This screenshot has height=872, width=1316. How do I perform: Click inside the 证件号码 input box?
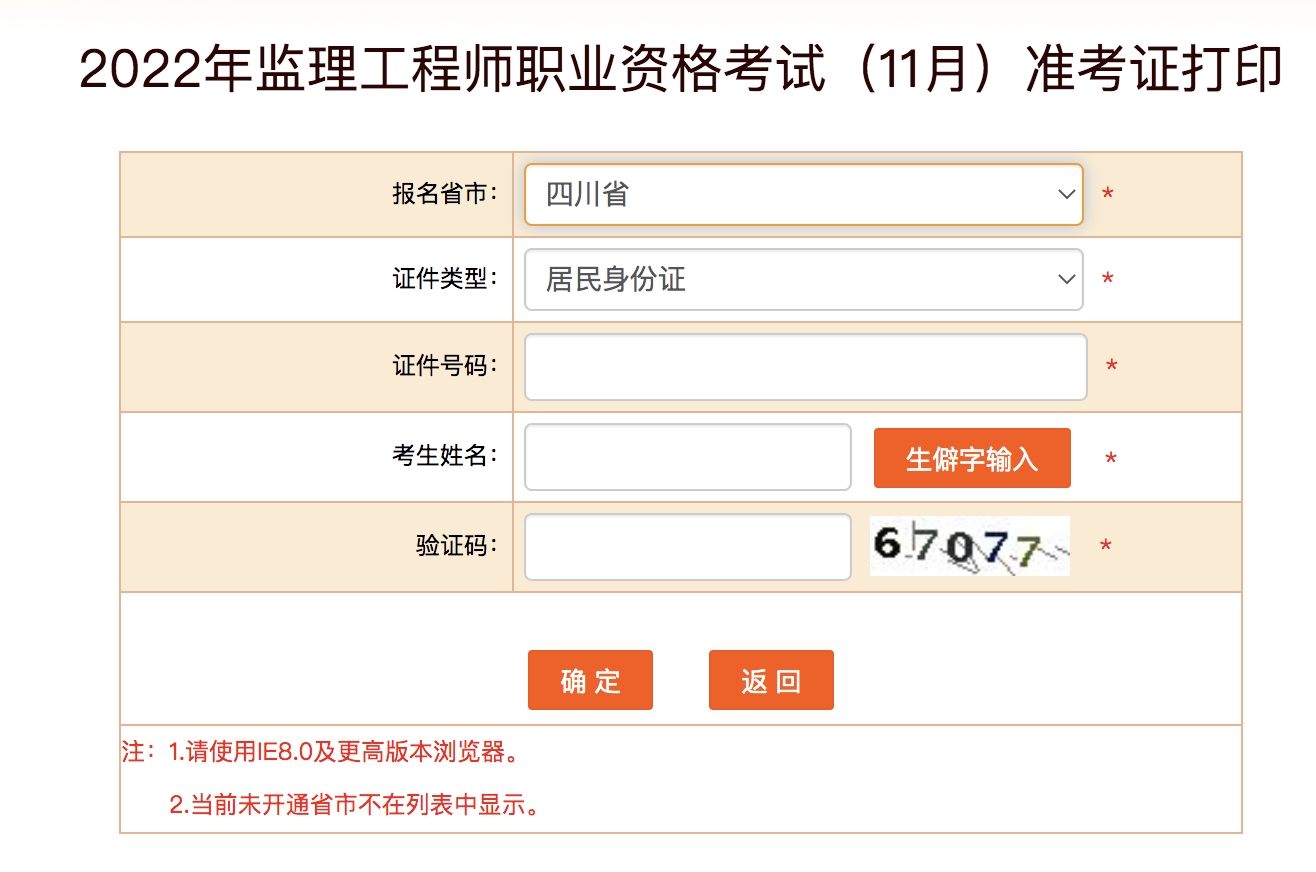805,367
